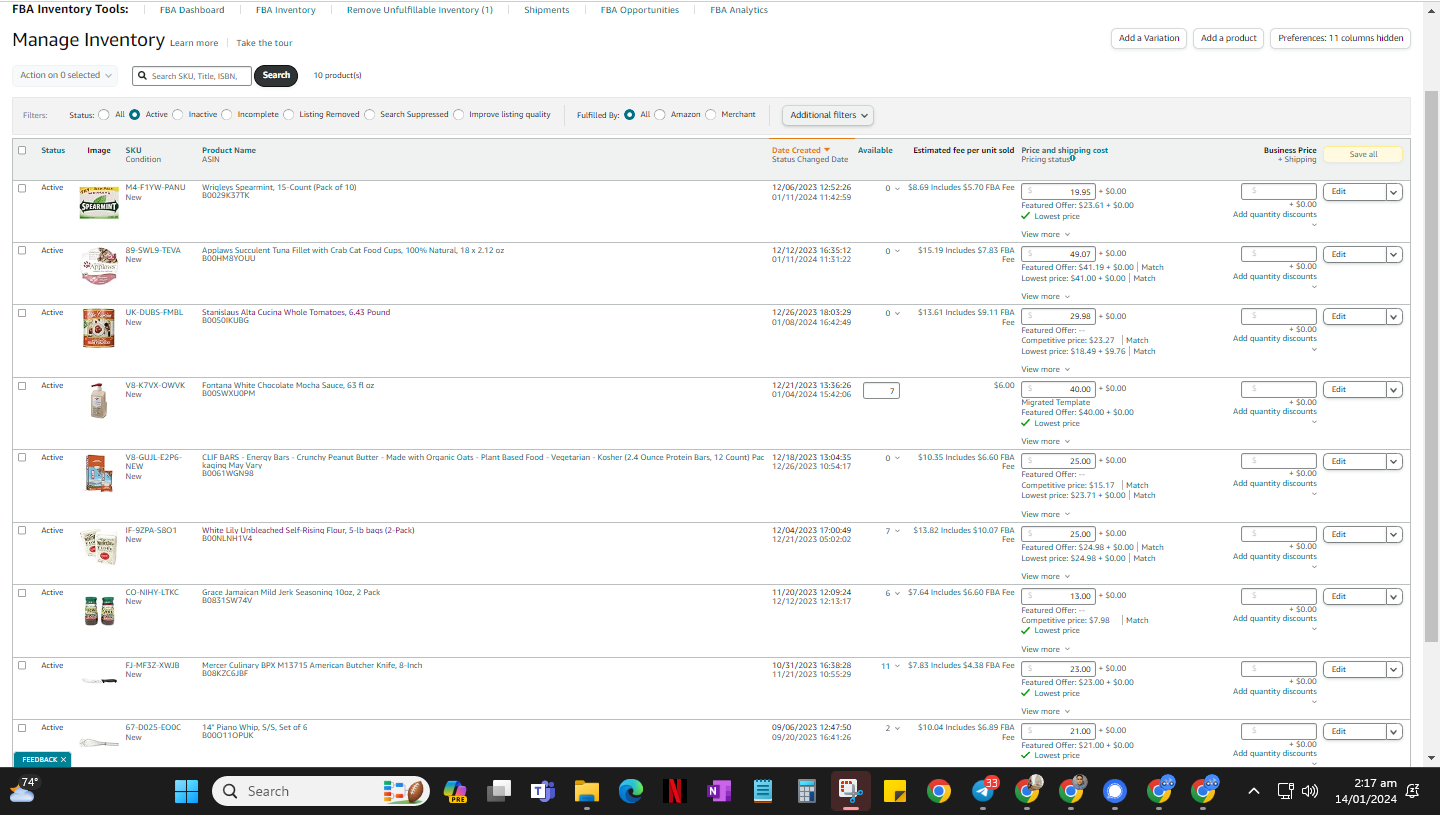
Task: Open Stanislaus Whole Tomatoes product thumbnail
Action: [99, 328]
